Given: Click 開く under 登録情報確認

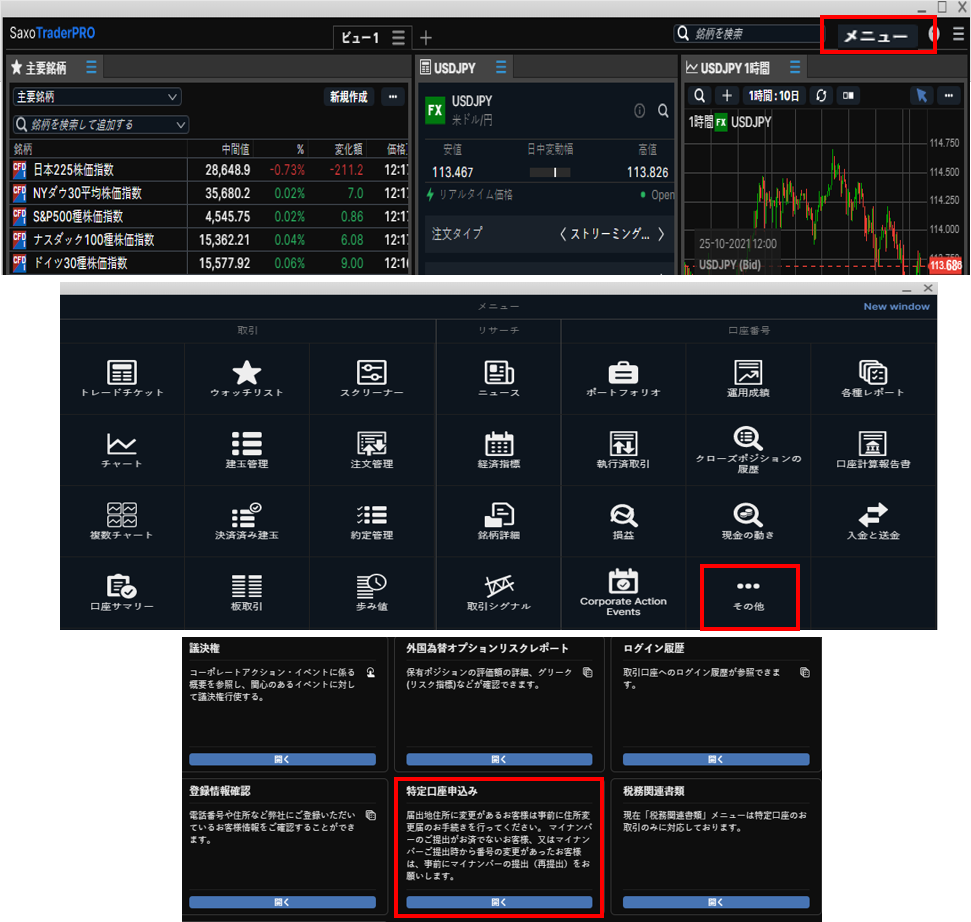Looking at the screenshot, I should [x=282, y=902].
